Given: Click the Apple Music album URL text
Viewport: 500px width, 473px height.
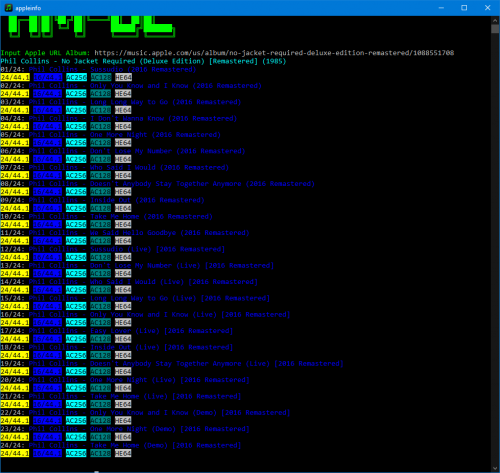Looking at the screenshot, I should [274, 53].
